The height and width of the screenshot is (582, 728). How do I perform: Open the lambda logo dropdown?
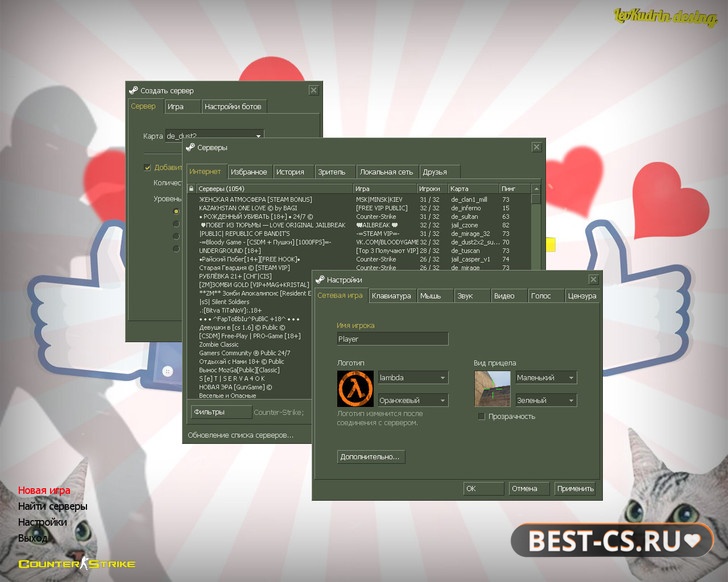[x=413, y=378]
